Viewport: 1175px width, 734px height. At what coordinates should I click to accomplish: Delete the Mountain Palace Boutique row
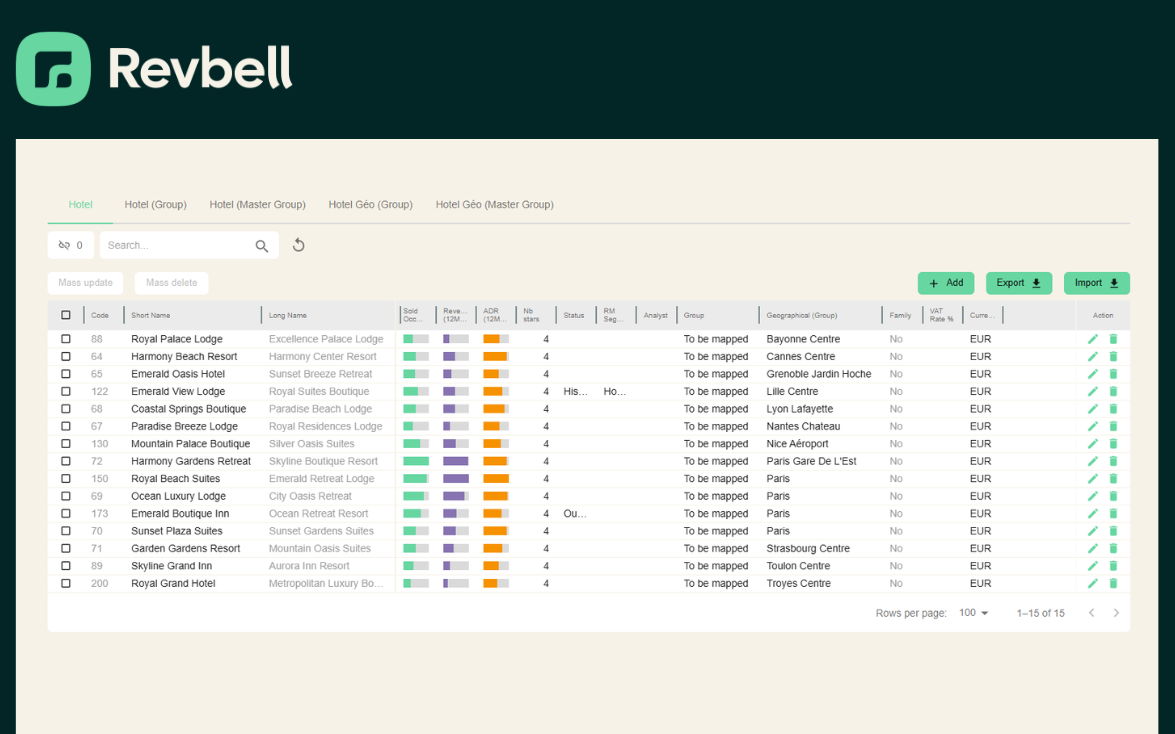(x=1113, y=444)
